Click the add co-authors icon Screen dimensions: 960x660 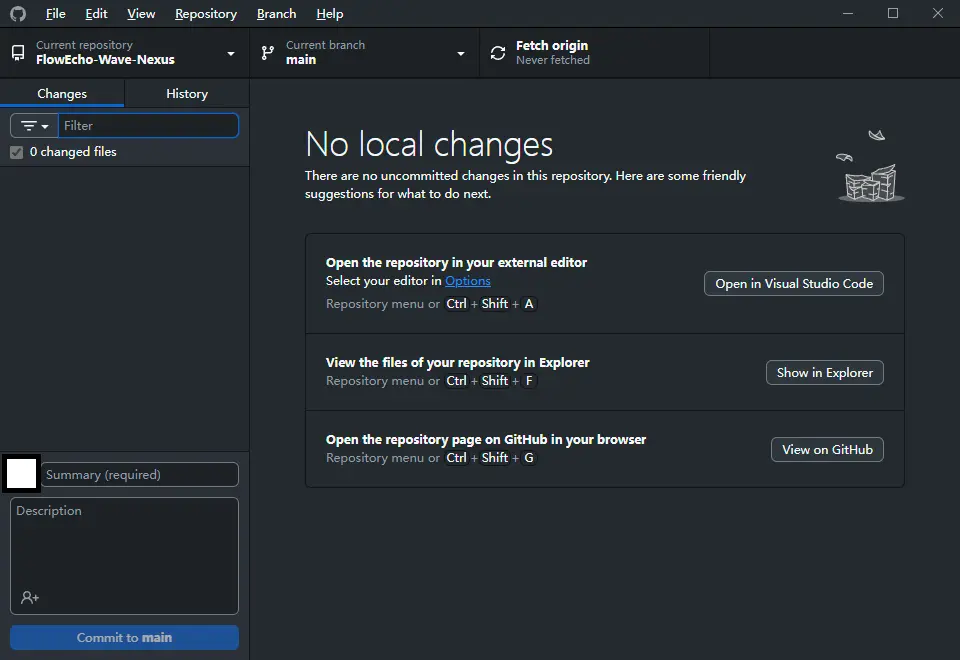coord(30,597)
